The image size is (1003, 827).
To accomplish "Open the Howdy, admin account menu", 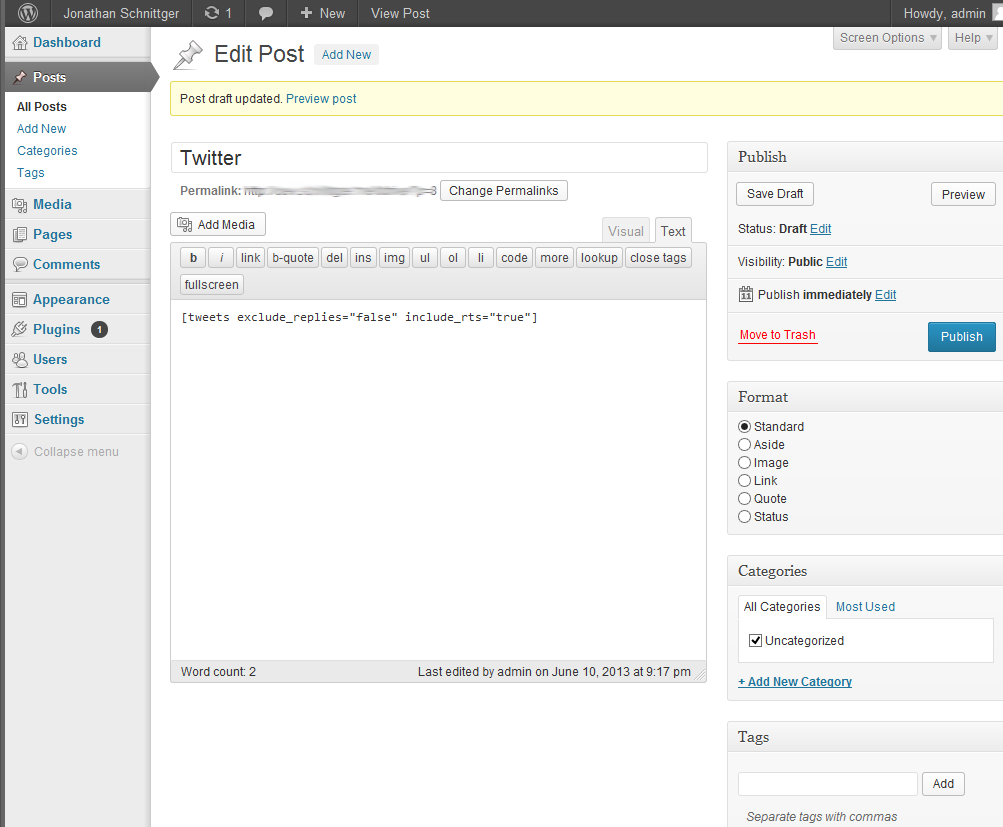I will [945, 13].
